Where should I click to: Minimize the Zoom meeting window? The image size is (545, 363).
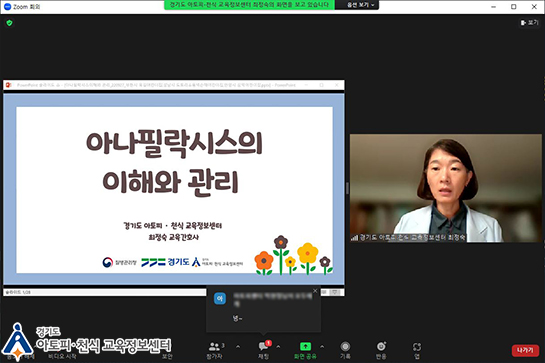[493, 7]
